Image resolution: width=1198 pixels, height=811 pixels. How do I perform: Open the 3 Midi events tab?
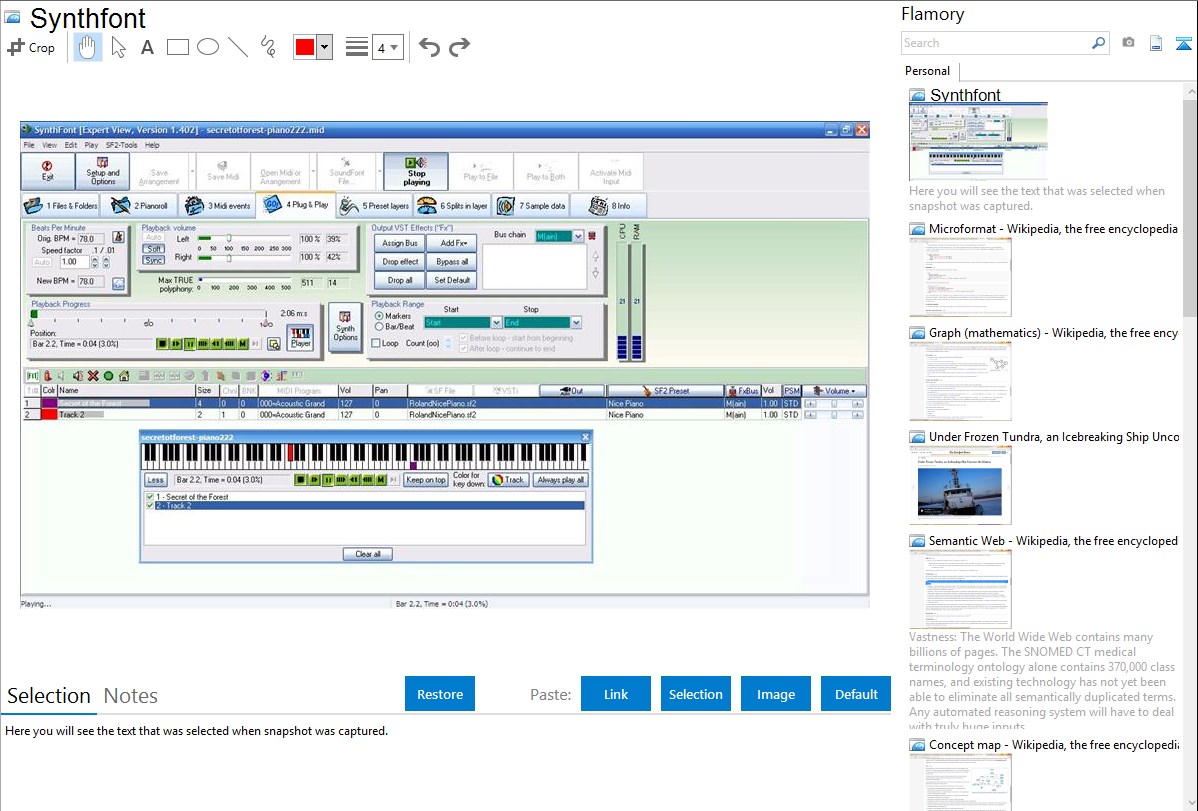(218, 206)
